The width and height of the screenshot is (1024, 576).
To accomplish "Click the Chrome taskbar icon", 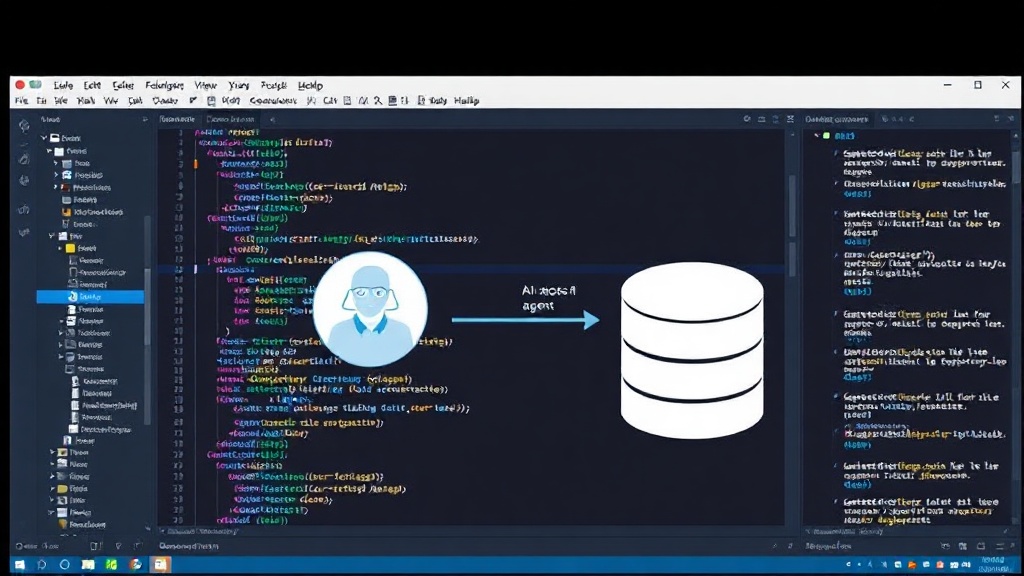I will click(135, 565).
